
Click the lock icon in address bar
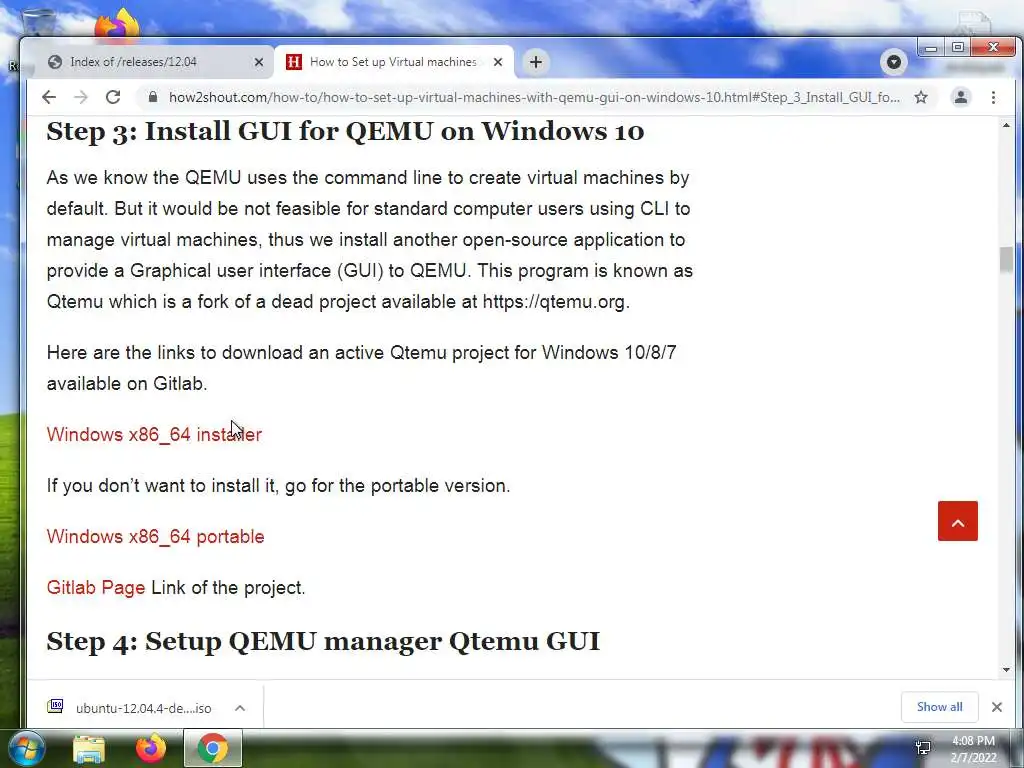[x=153, y=97]
